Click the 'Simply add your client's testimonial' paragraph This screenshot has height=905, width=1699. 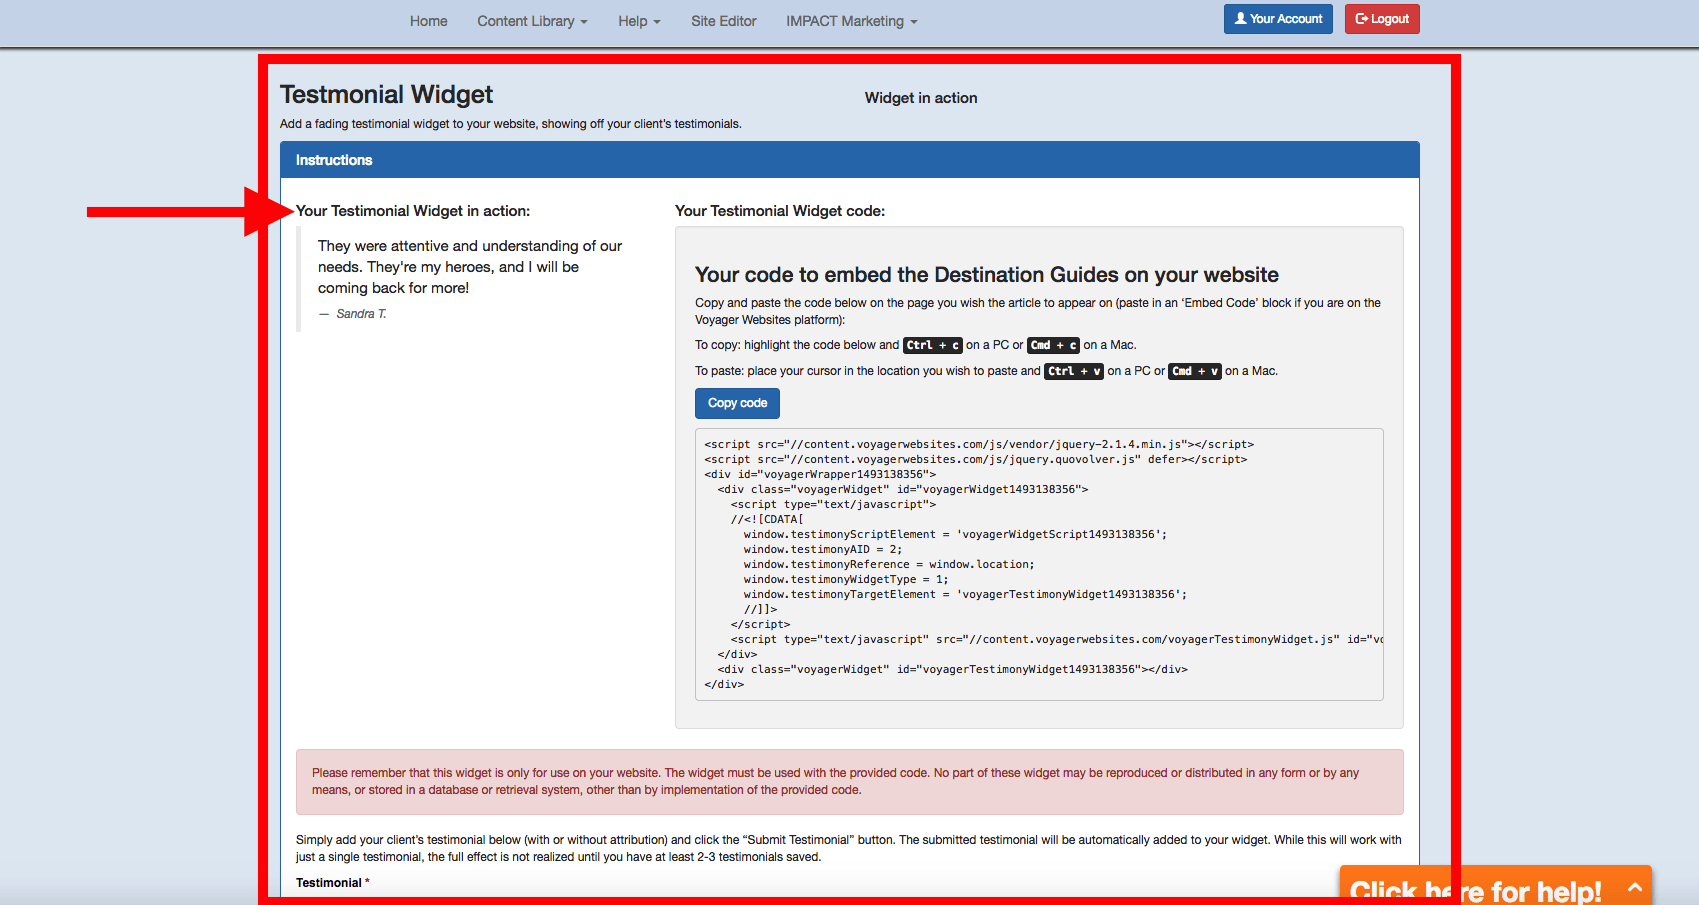click(849, 848)
